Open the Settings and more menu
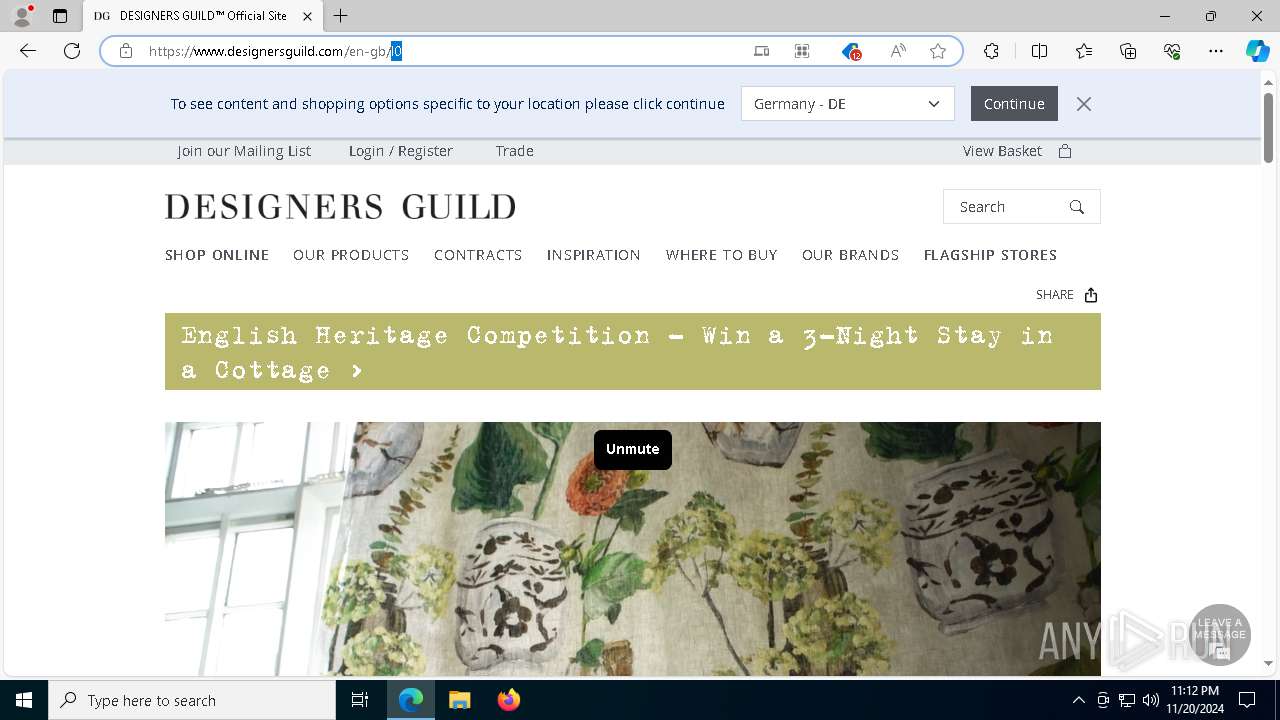Viewport: 1280px width, 720px height. coord(1216,51)
